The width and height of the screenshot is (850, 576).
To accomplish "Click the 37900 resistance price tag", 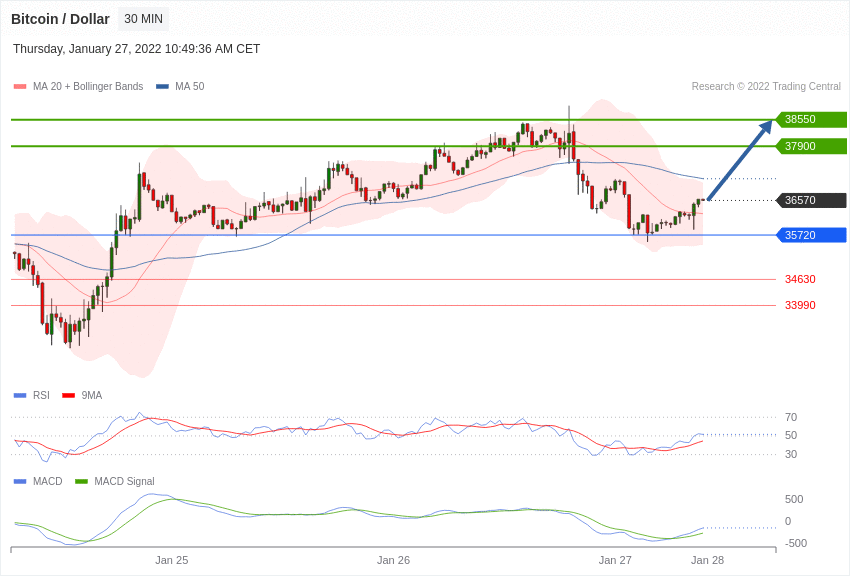I will coord(812,146).
